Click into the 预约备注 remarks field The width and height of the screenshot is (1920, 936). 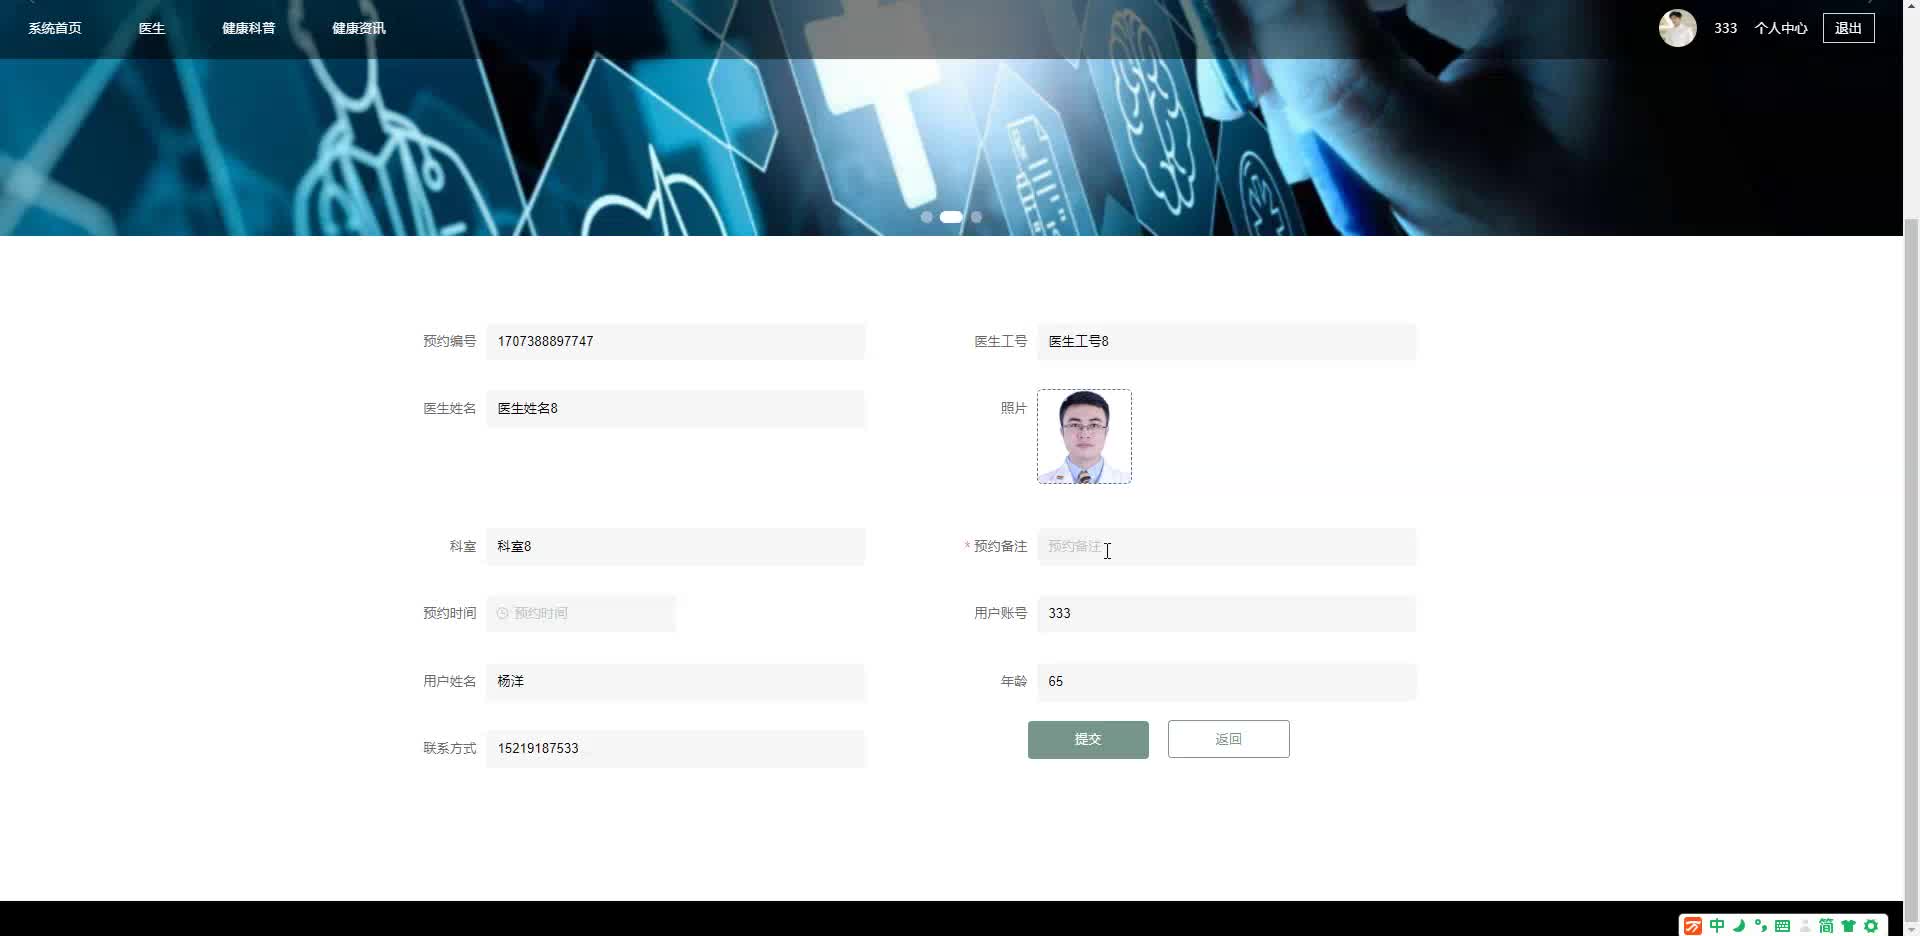(x=1226, y=547)
